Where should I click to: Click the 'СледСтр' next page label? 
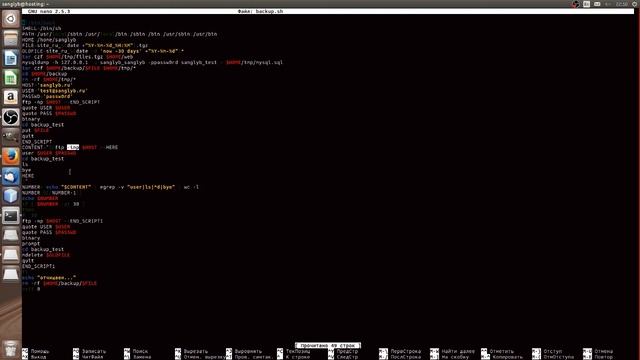(x=347, y=357)
